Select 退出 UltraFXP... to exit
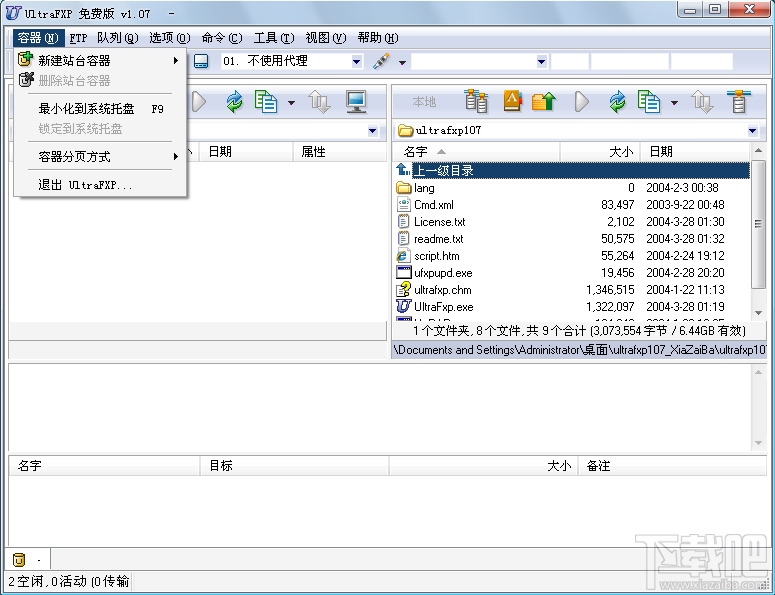The image size is (775, 595). tap(100, 185)
